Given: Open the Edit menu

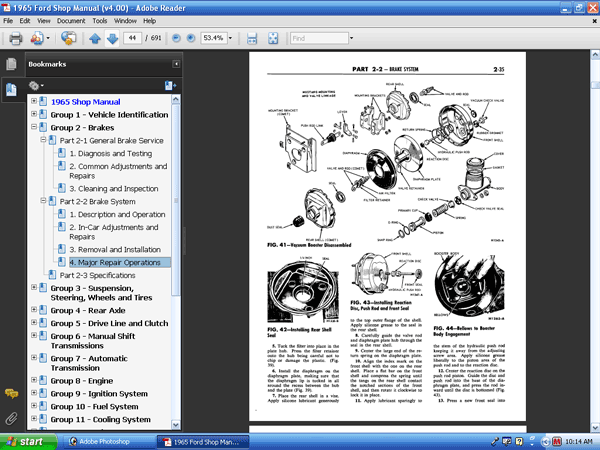Looking at the screenshot, I should pos(25,21).
